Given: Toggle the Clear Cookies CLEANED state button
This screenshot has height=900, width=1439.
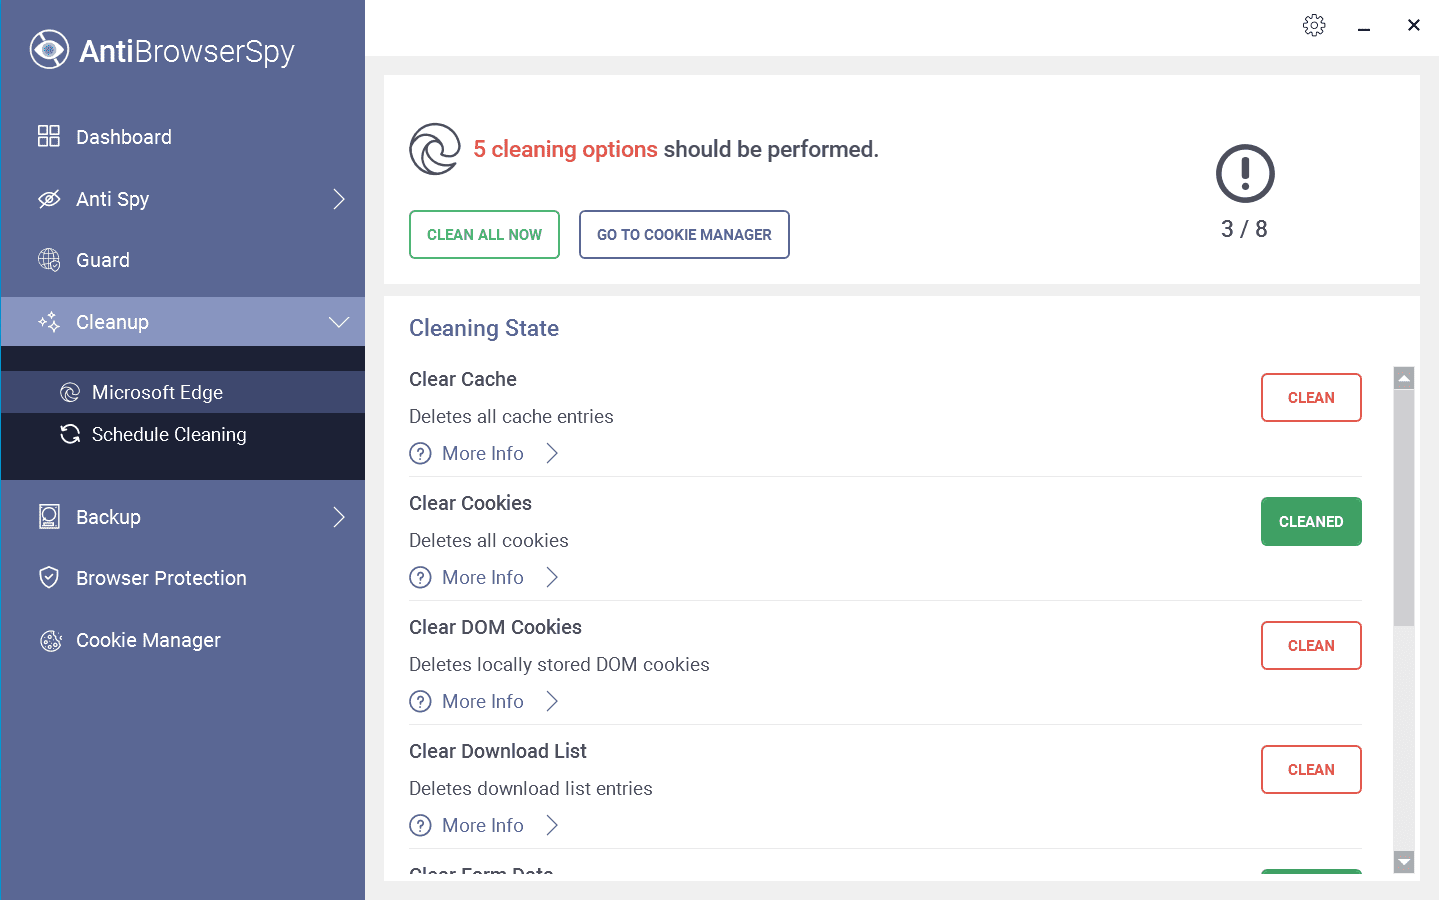Looking at the screenshot, I should pyautogui.click(x=1310, y=522).
